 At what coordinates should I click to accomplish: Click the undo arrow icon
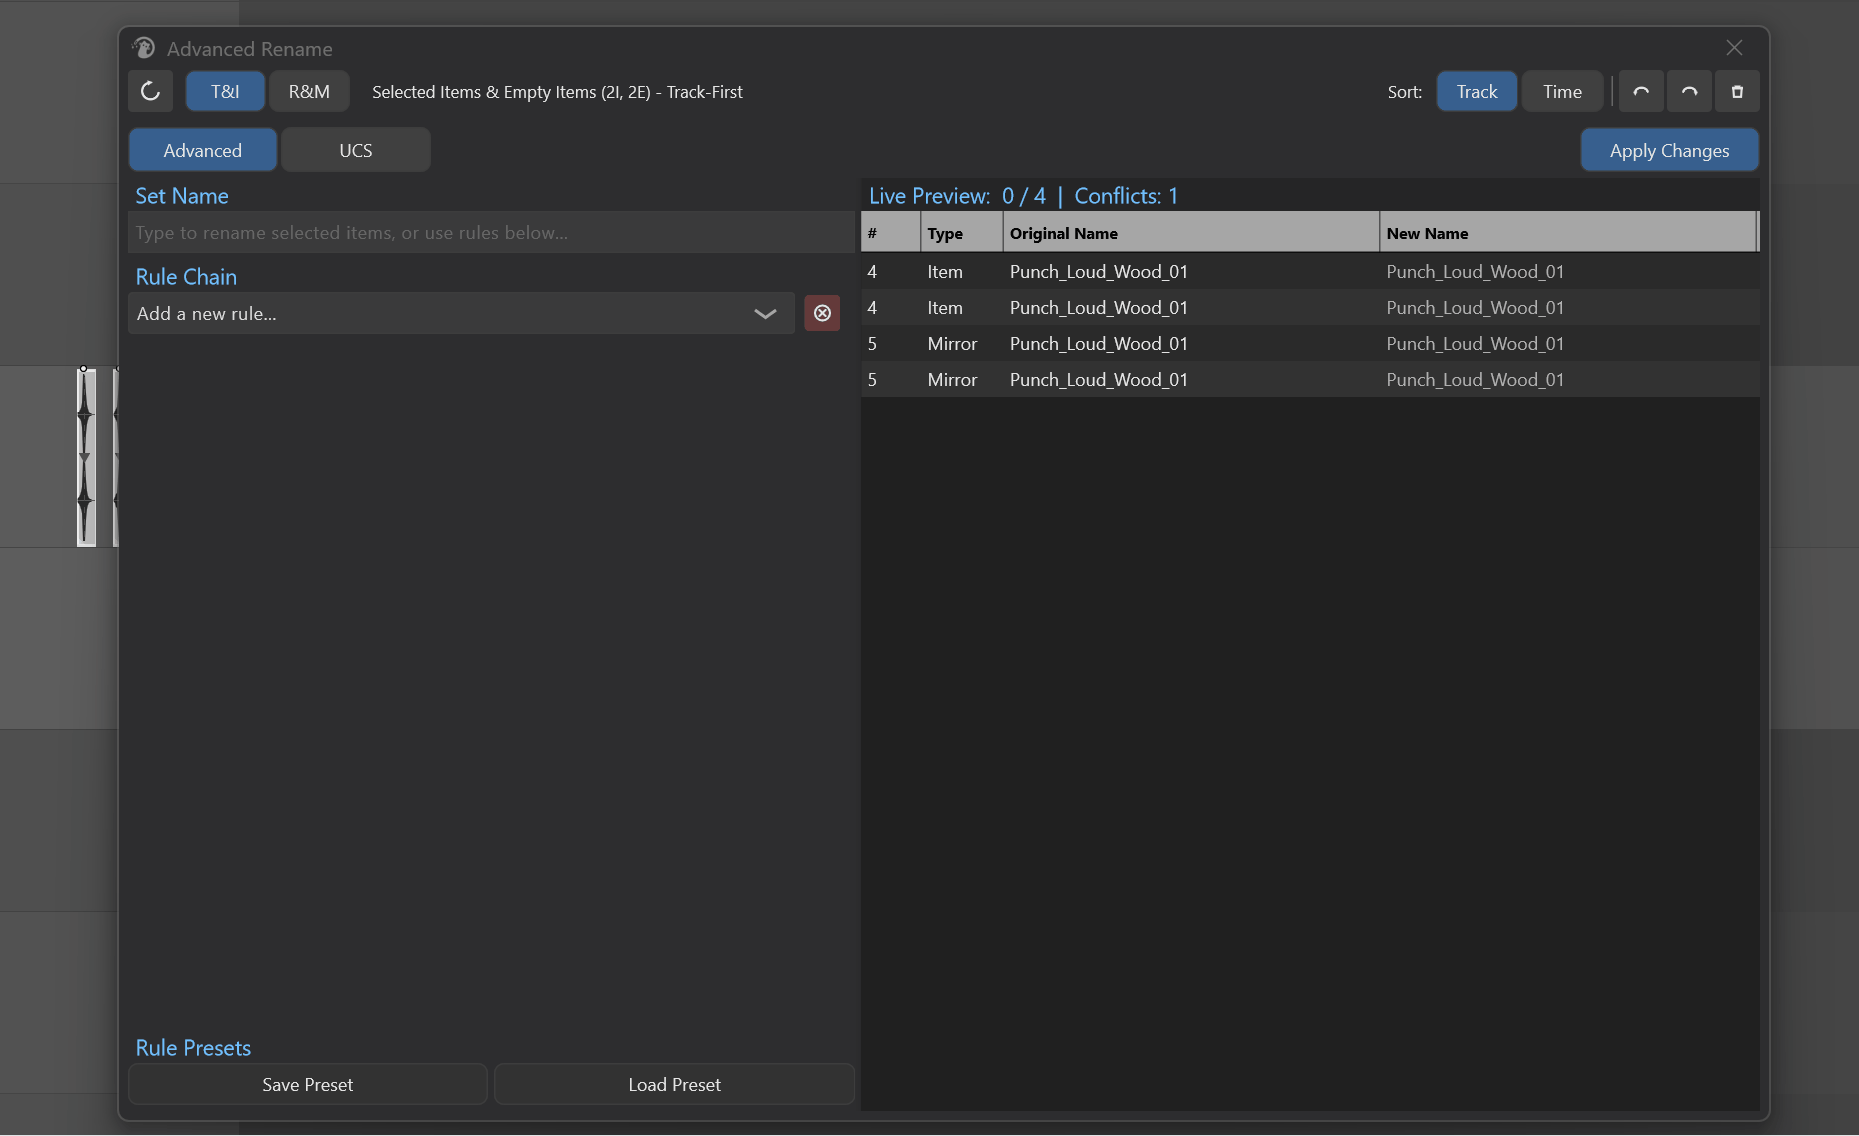[1641, 91]
